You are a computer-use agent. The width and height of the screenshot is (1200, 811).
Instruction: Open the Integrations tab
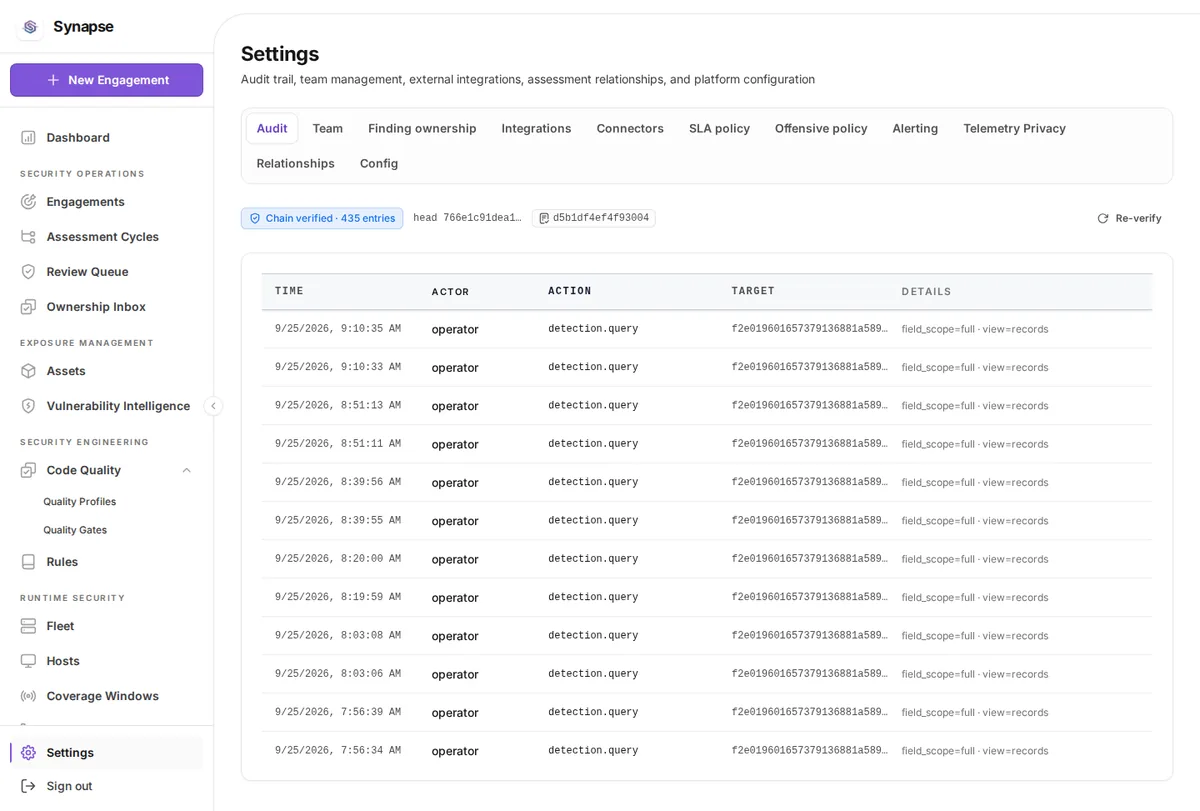537,128
